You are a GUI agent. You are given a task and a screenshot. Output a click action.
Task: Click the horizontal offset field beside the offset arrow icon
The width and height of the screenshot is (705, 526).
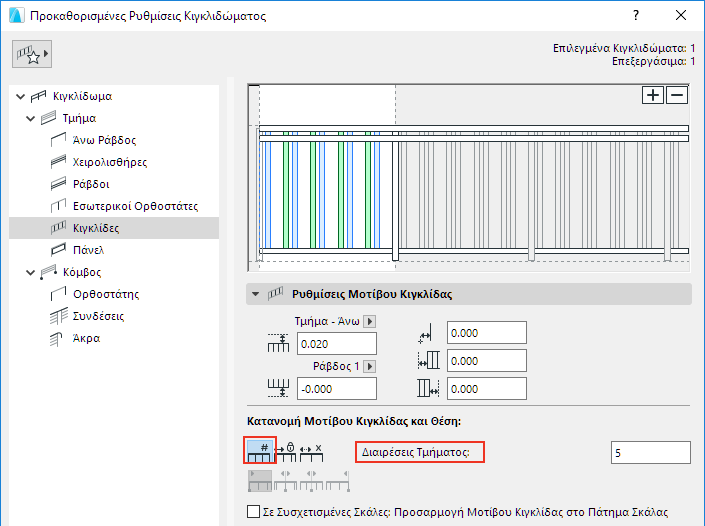486,333
